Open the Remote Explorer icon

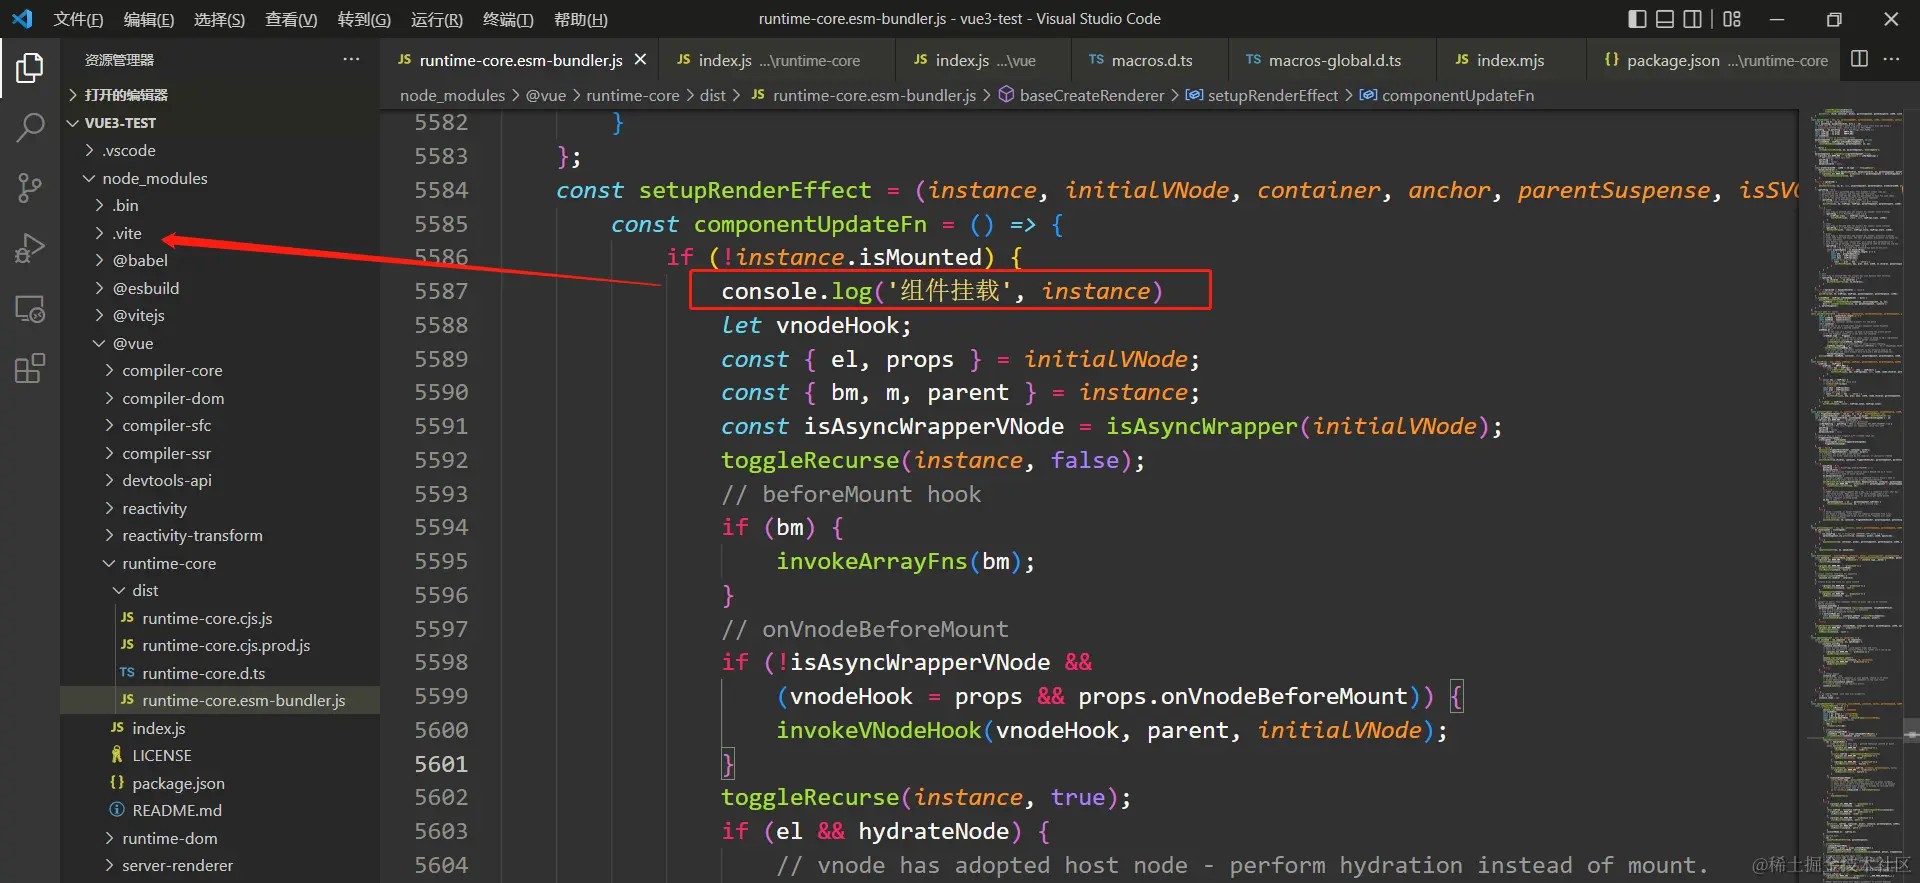[30, 309]
